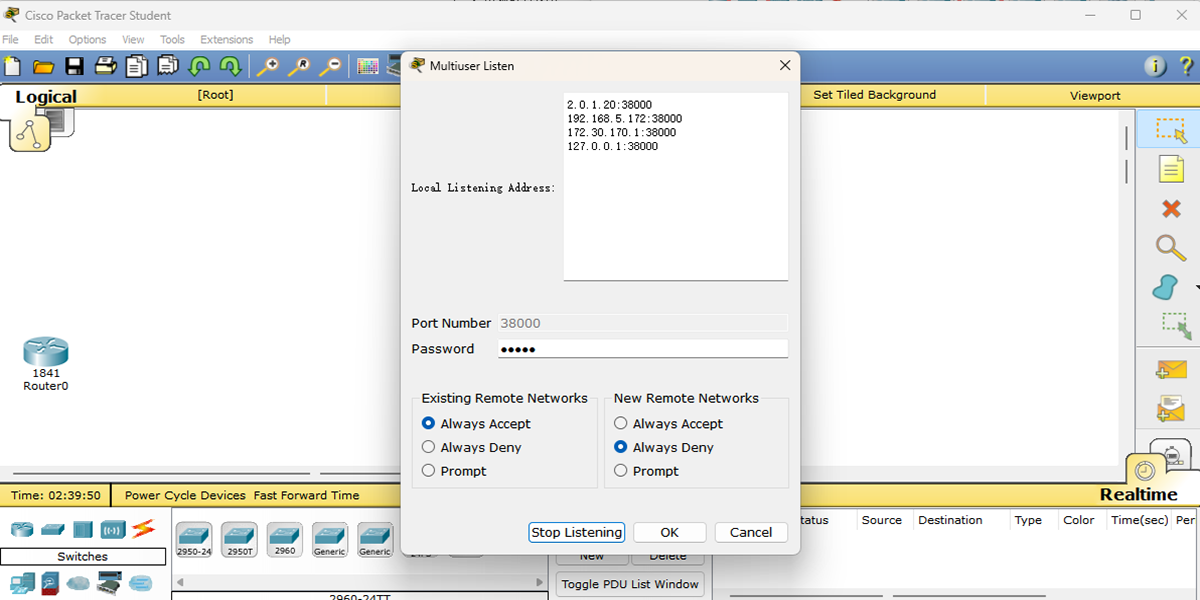Open file using the folder icon

43,67
